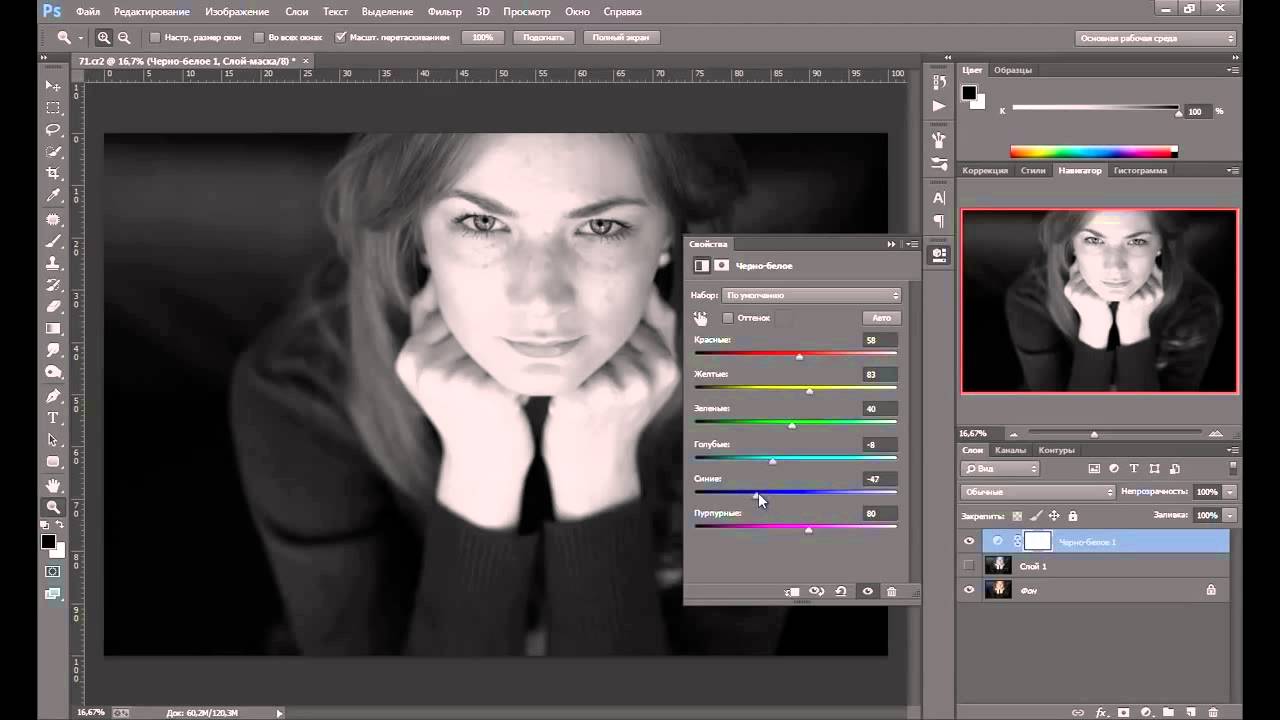Viewport: 1280px width, 720px height.
Task: Select the Crop tool
Action: coord(54,174)
